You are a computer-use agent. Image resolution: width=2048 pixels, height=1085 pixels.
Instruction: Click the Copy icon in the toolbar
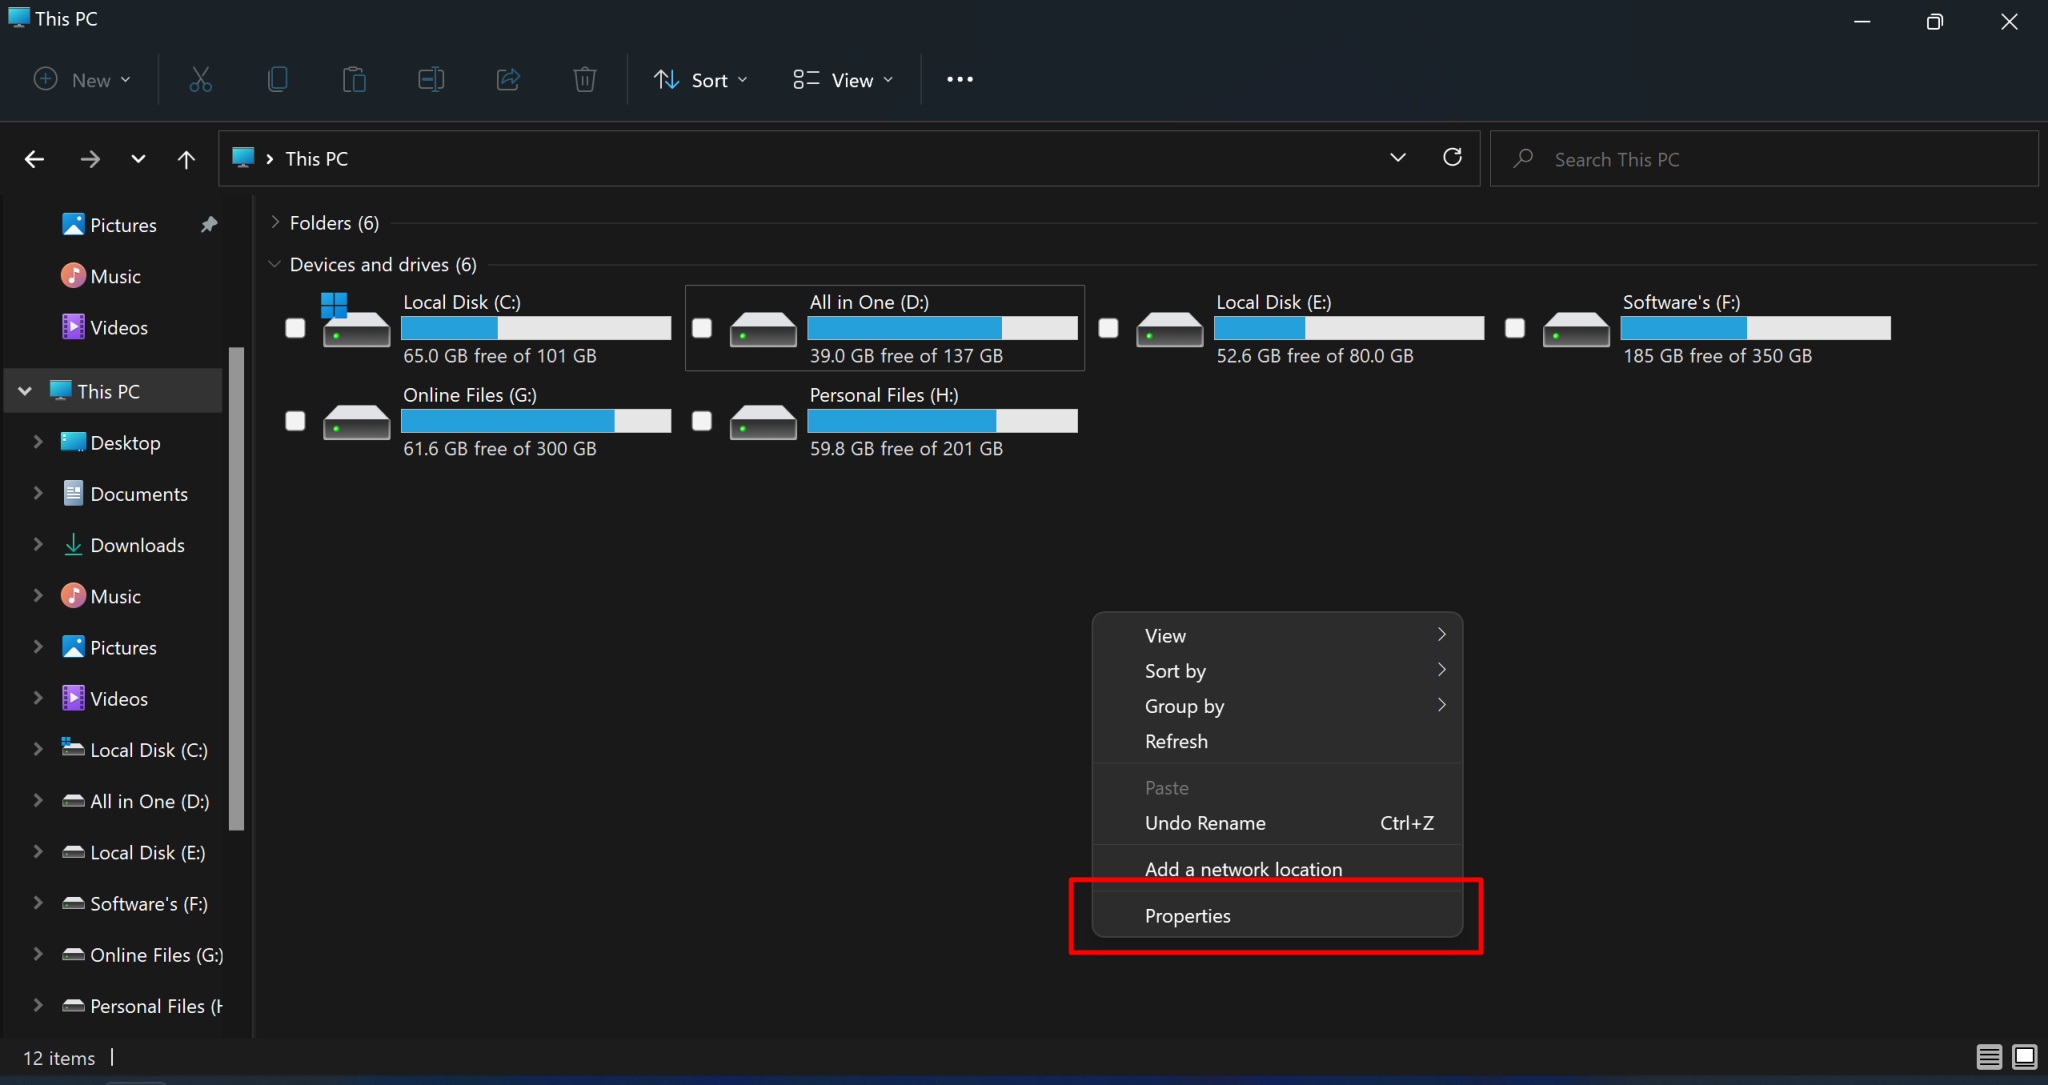point(278,79)
